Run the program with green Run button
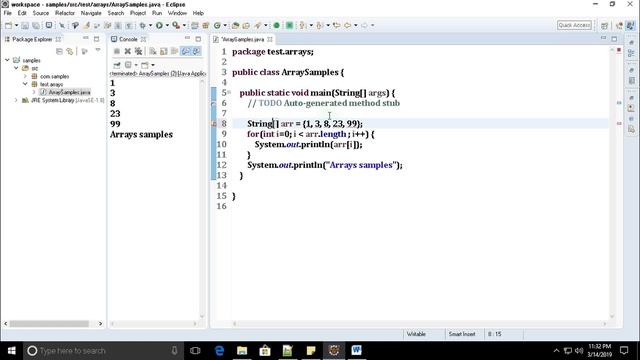640x360 pixels. click(x=159, y=25)
